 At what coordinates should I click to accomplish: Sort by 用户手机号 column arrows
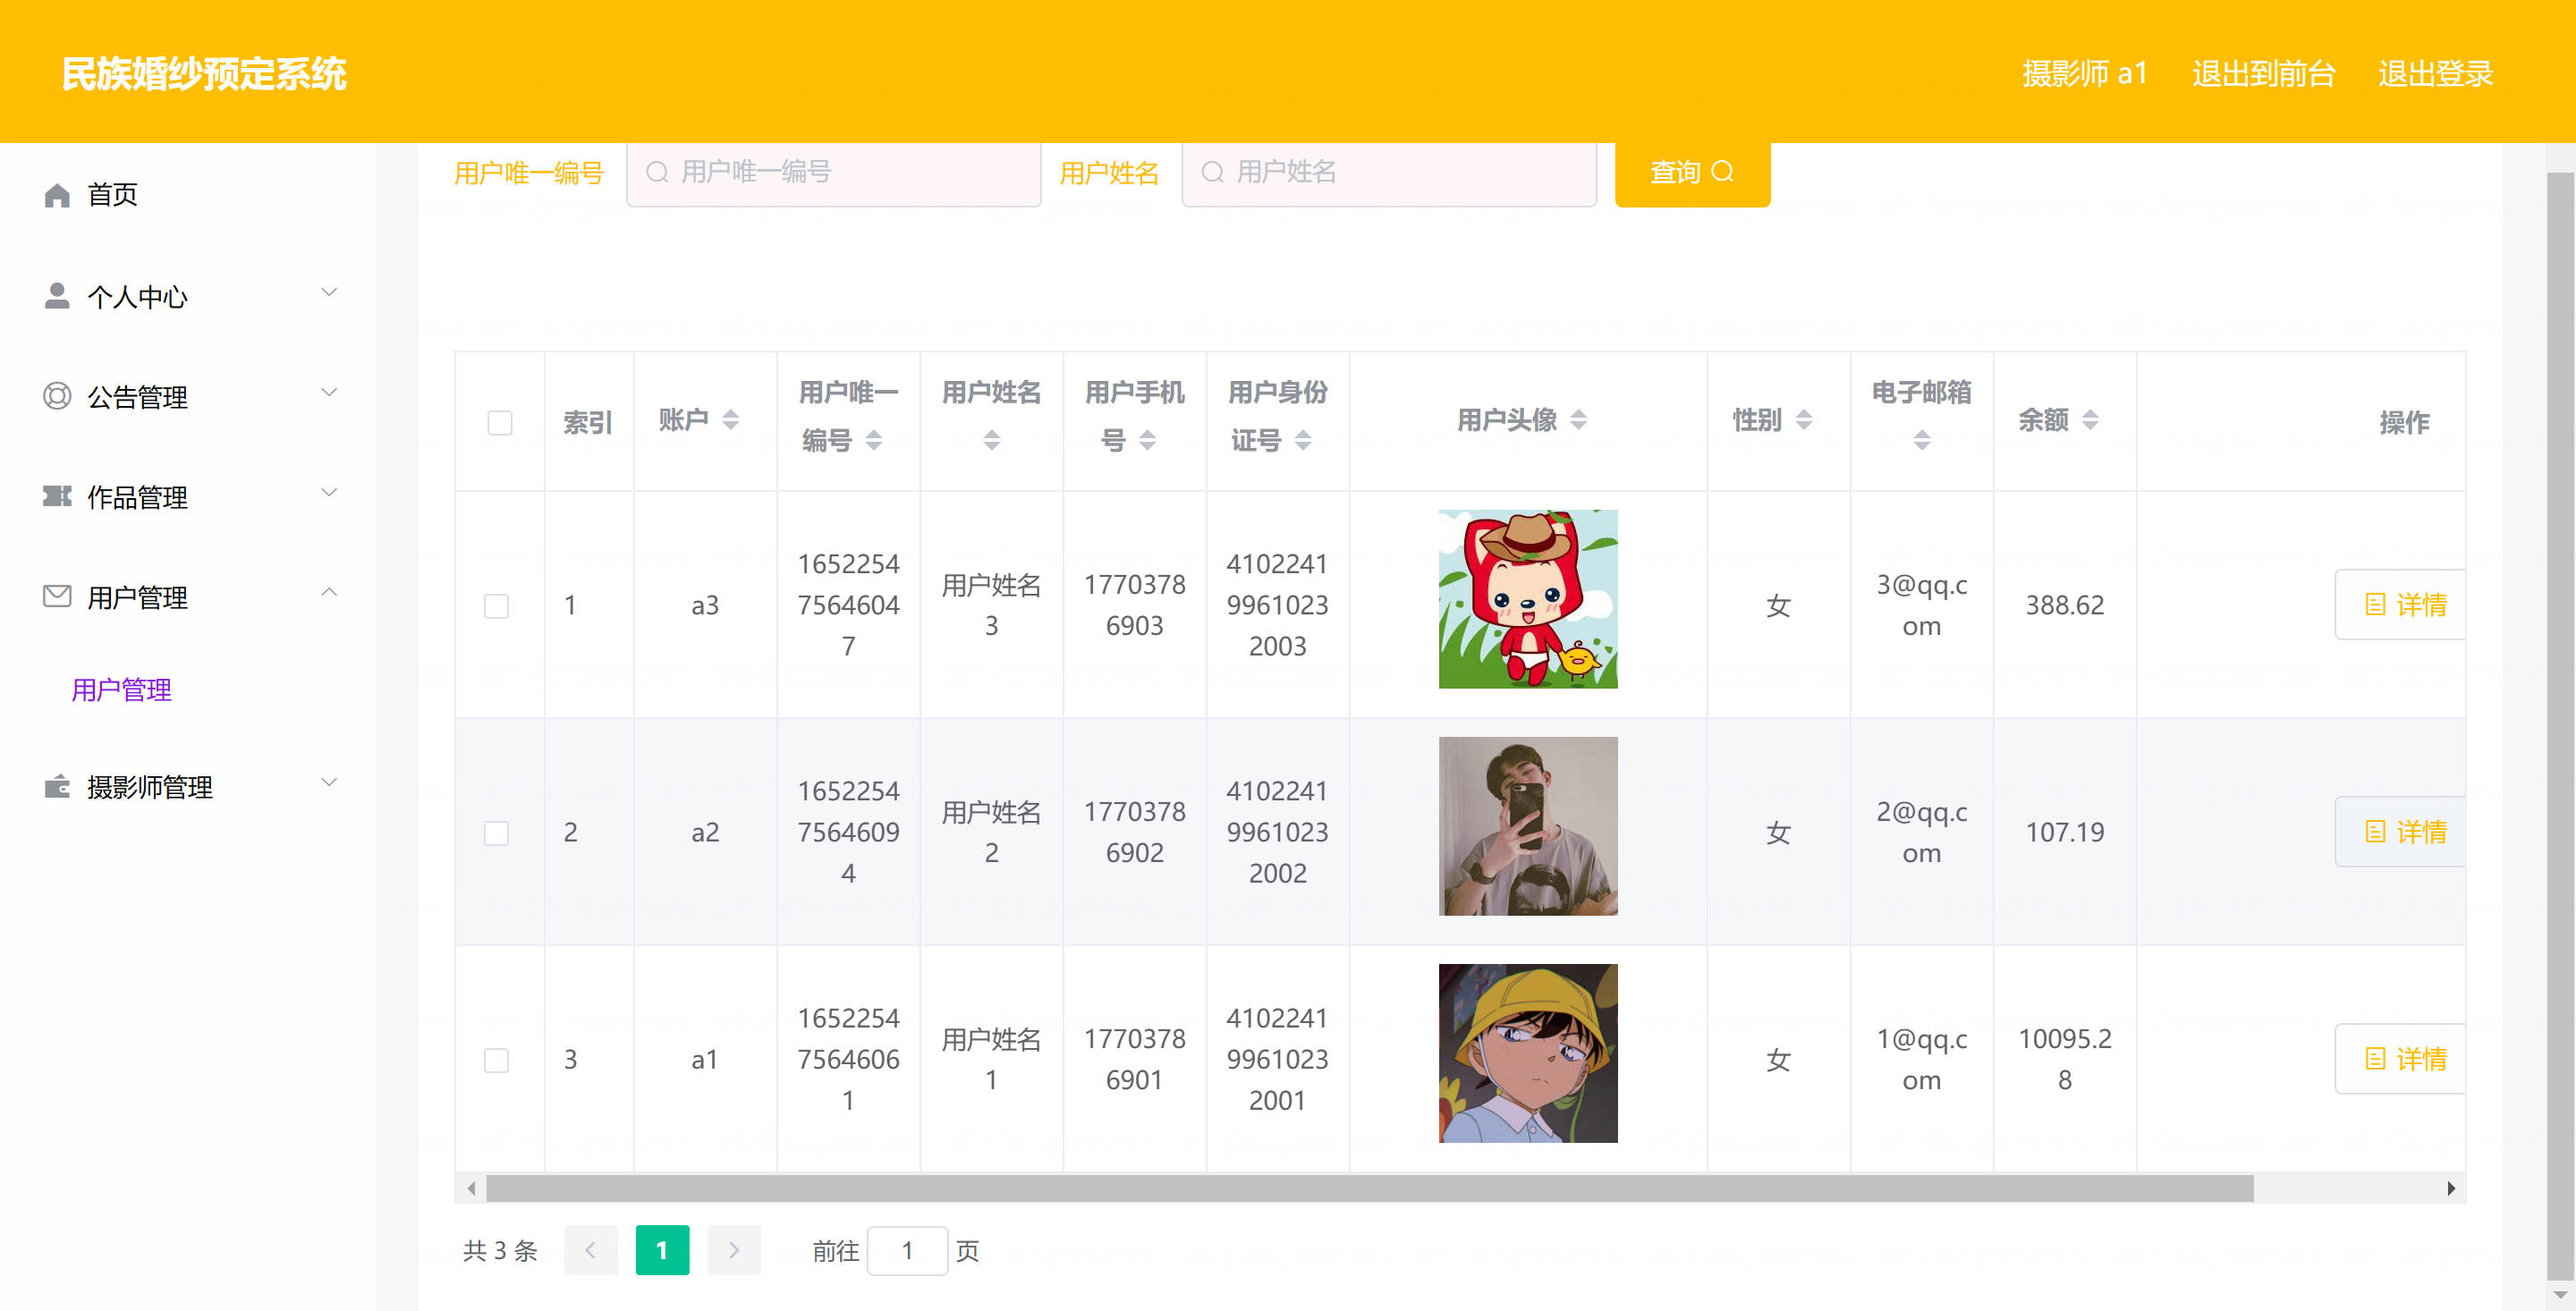coord(1148,440)
